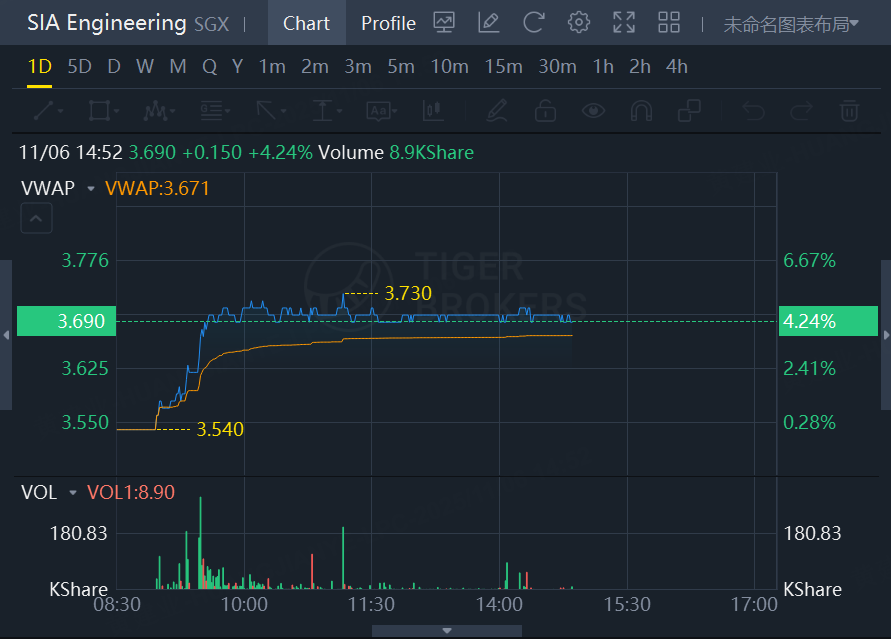Undo last drawing action
Image resolution: width=891 pixels, height=639 pixels.
[x=754, y=111]
